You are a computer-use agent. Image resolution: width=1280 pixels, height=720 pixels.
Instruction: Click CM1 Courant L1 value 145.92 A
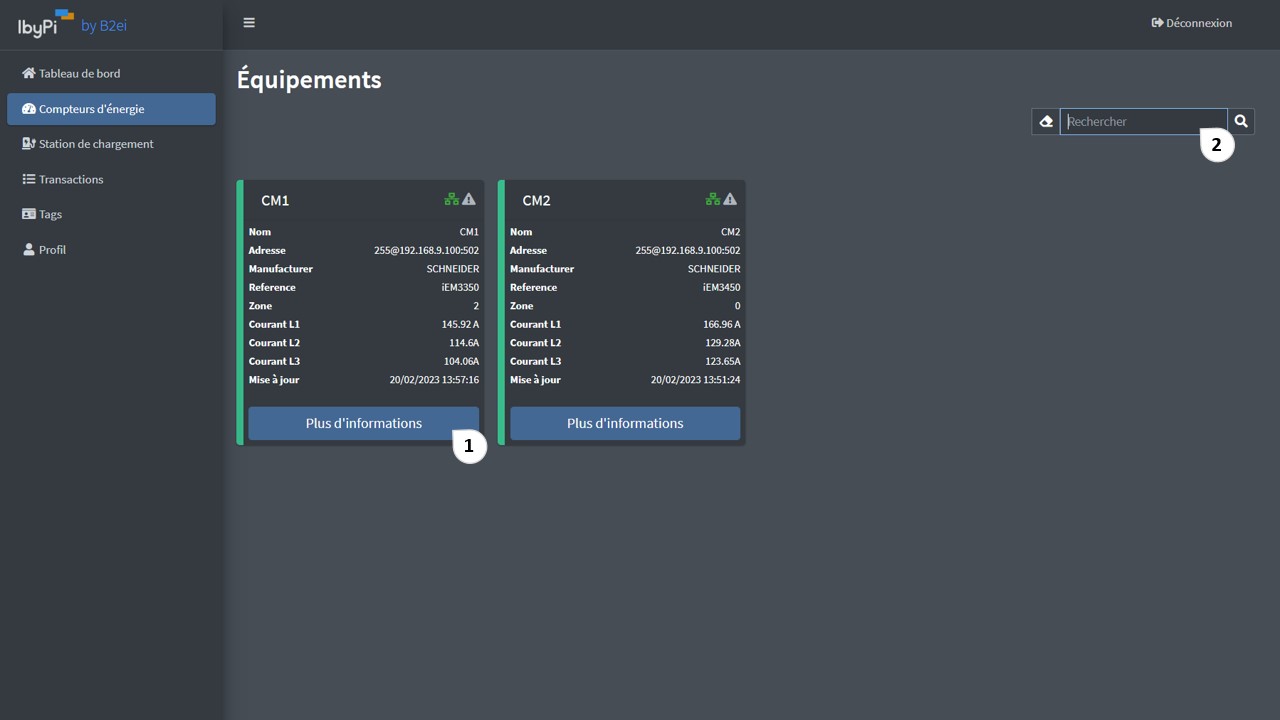460,324
